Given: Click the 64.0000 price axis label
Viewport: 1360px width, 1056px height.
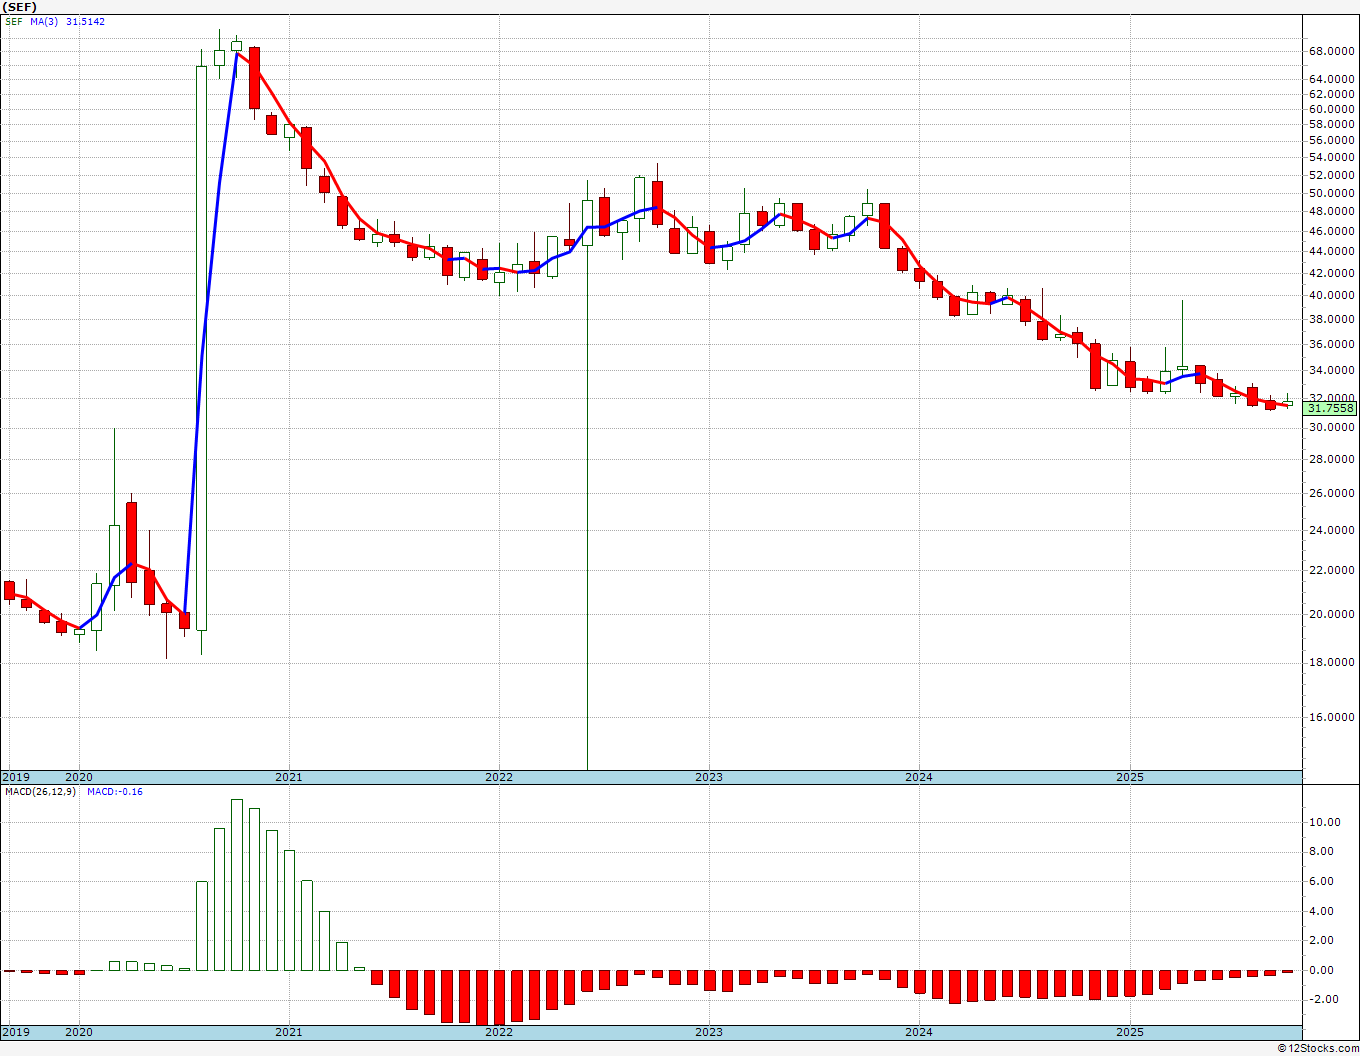Looking at the screenshot, I should click(x=1332, y=80).
